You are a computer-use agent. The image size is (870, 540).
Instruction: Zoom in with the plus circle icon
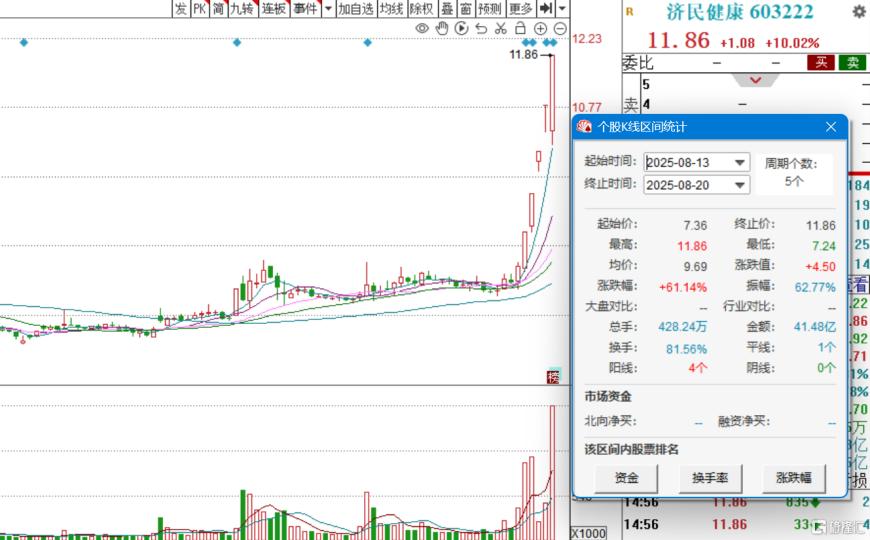[540, 28]
